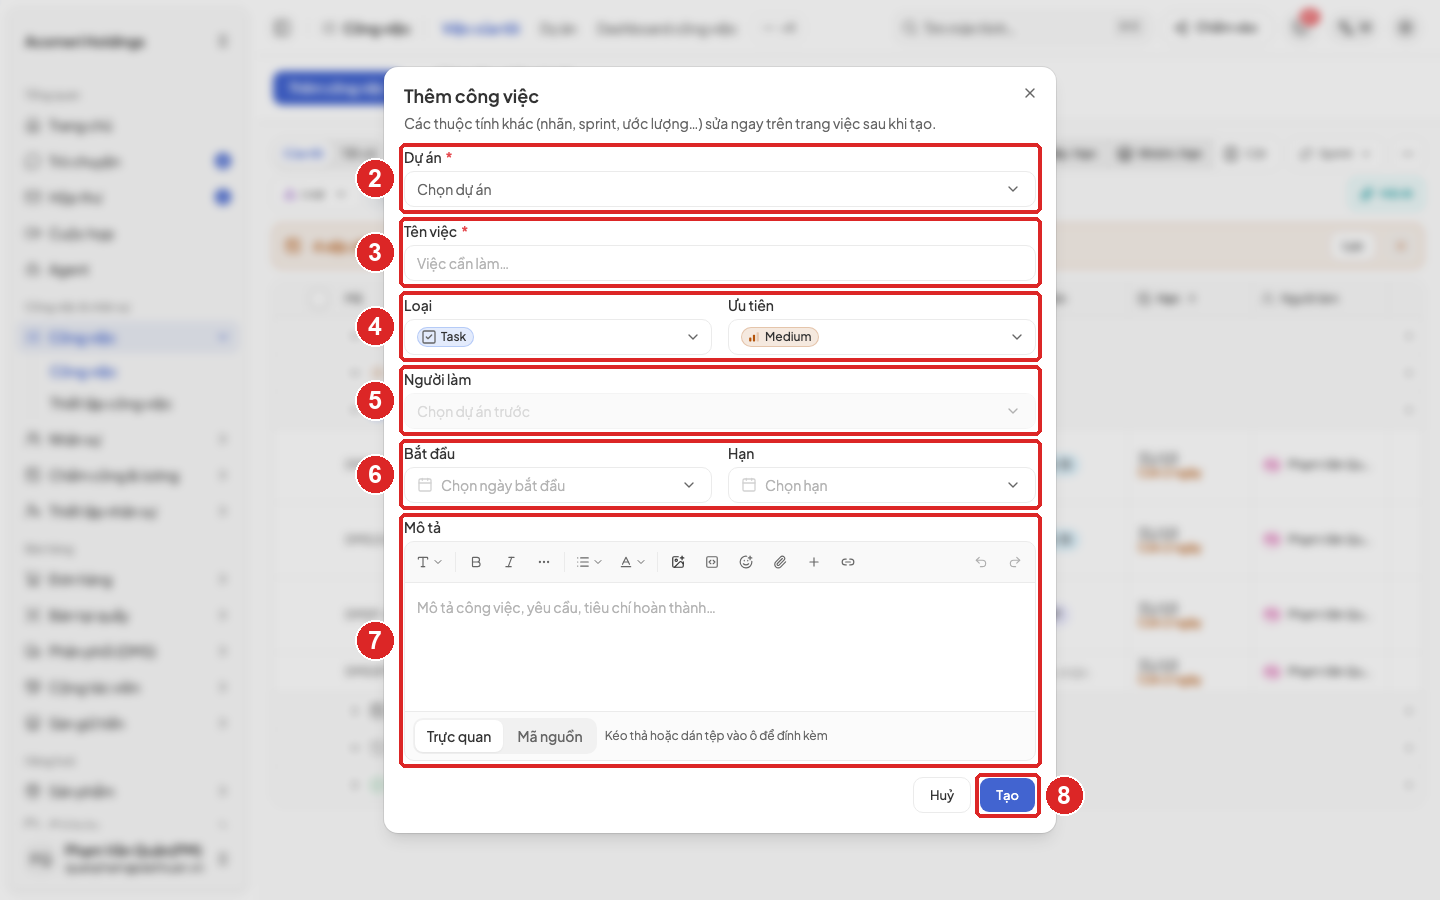Image resolution: width=1440 pixels, height=900 pixels.
Task: Open the emoji picker
Action: (746, 562)
